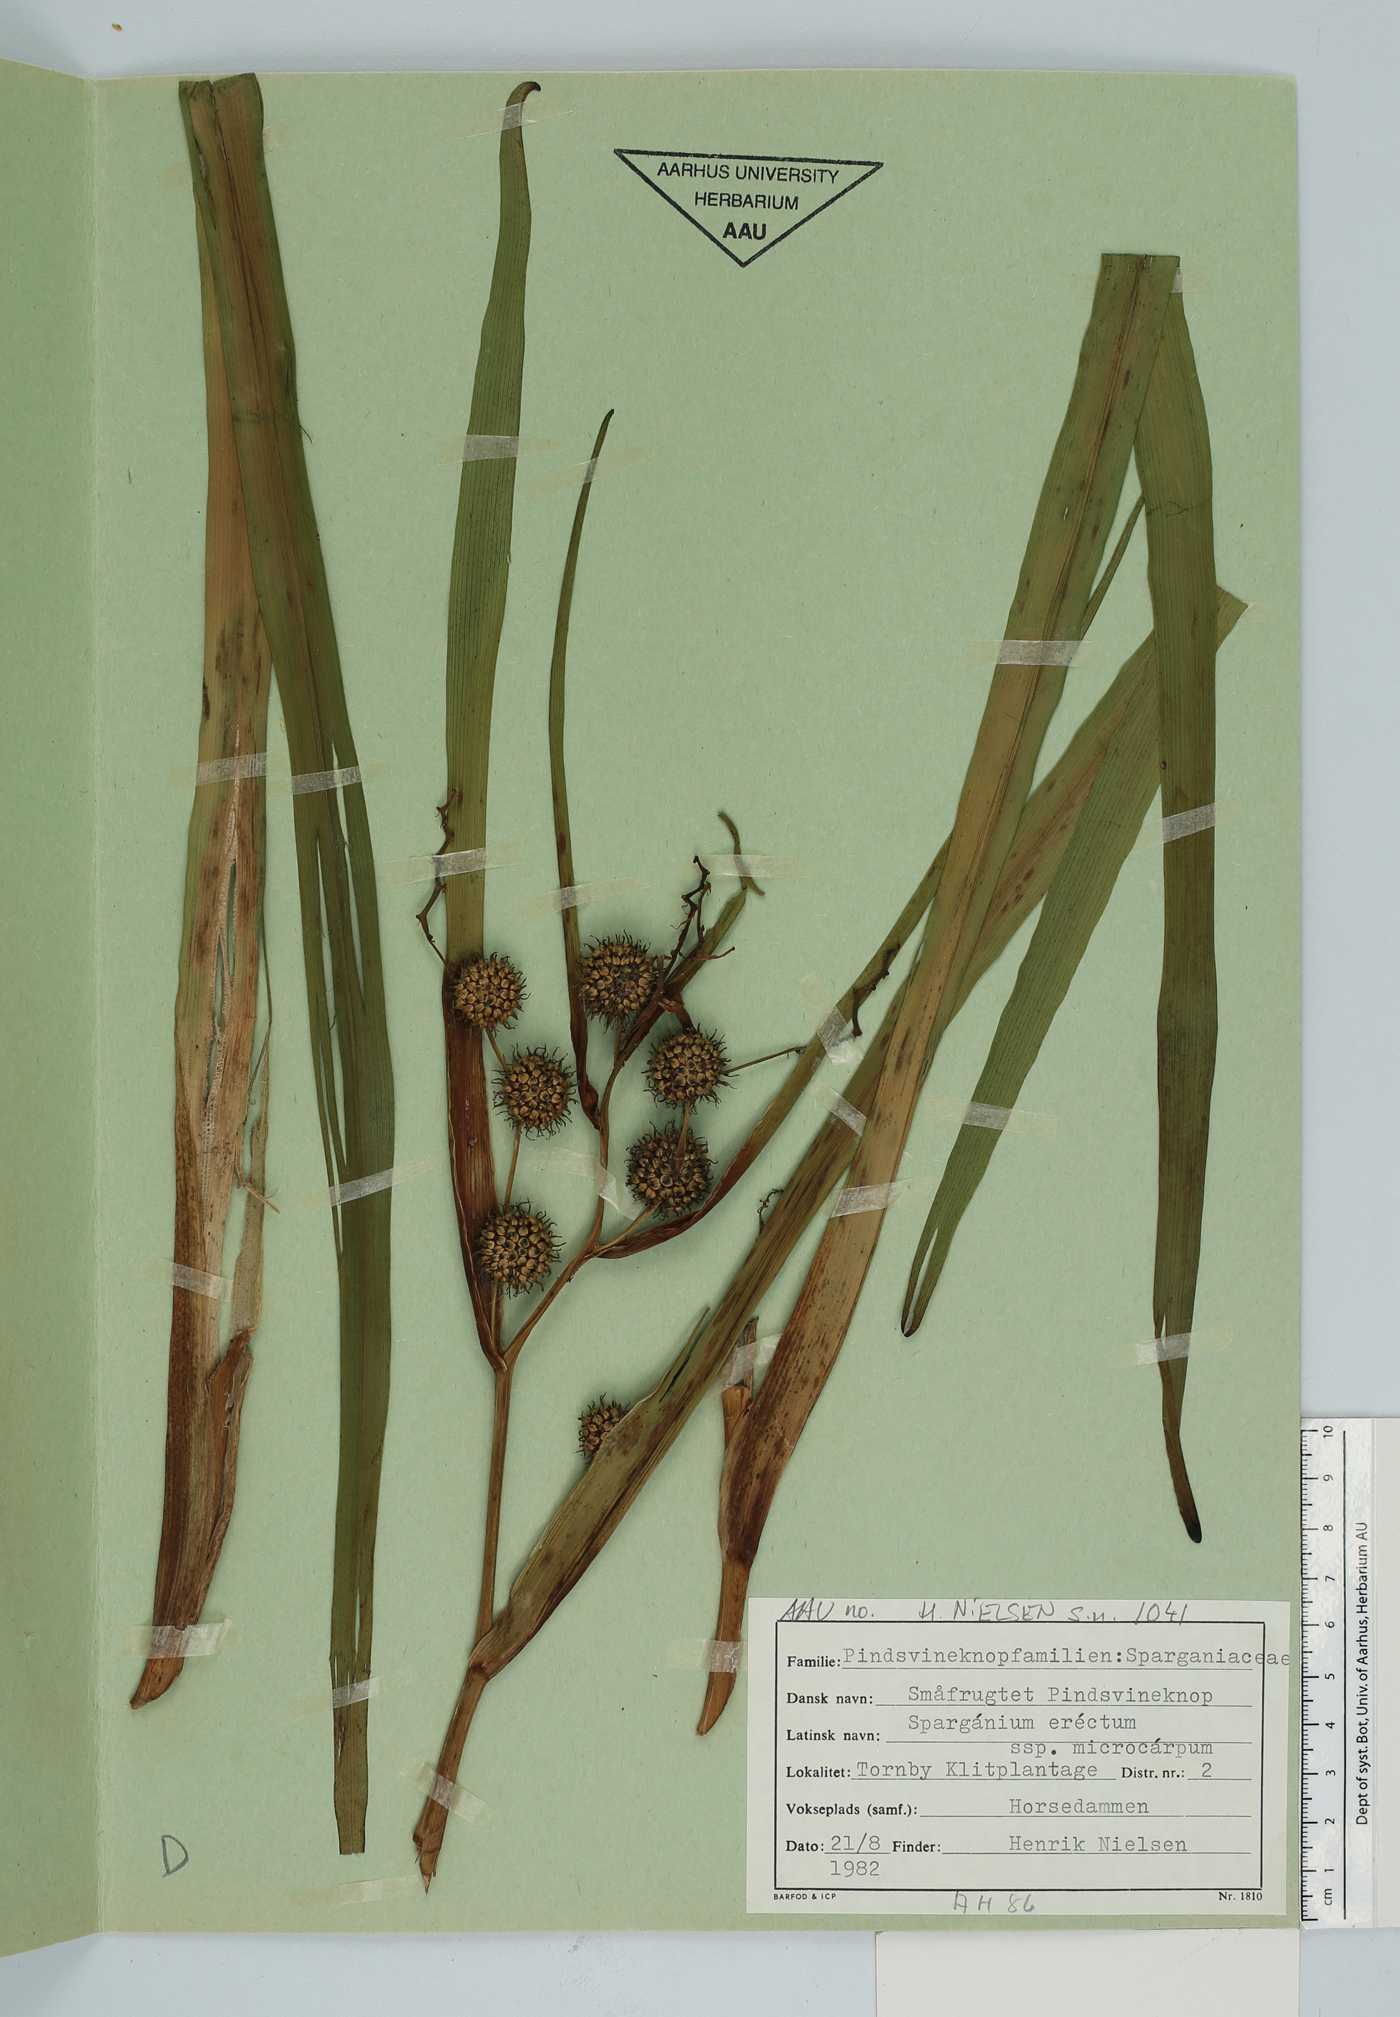Click the Aarhus University Herbarium triangular stamp
1400x2017 pixels.
pyautogui.click(x=747, y=203)
